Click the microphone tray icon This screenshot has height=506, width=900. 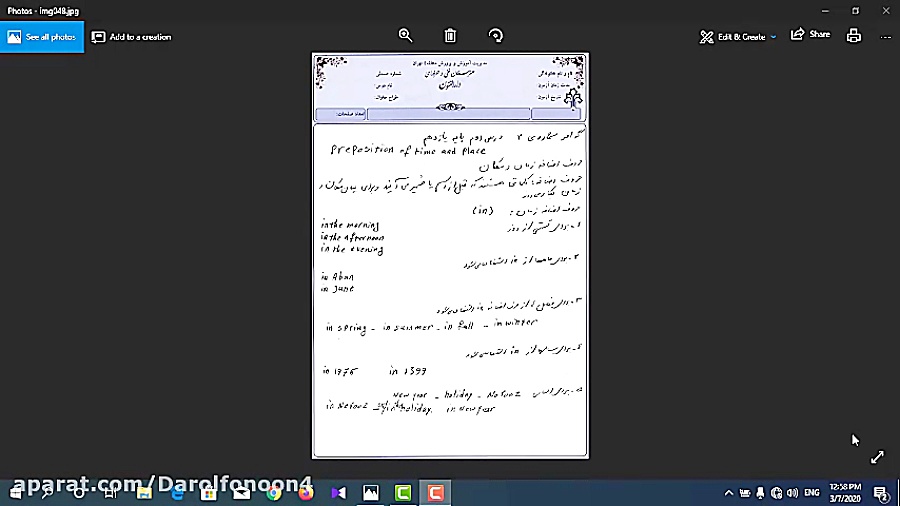(x=761, y=493)
